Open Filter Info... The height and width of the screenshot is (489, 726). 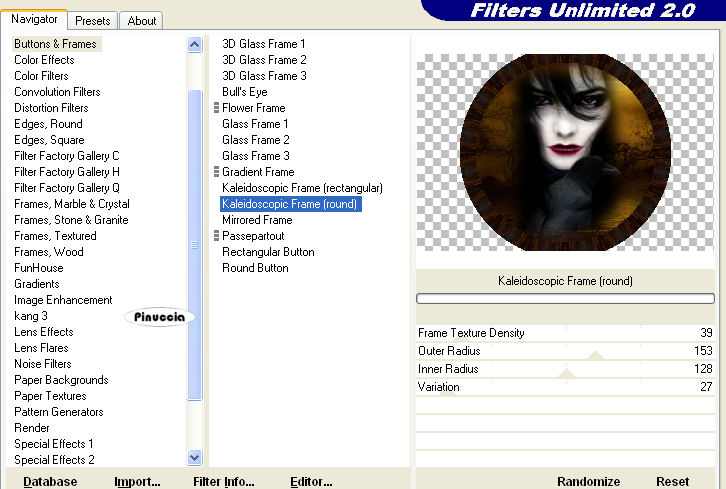(224, 482)
